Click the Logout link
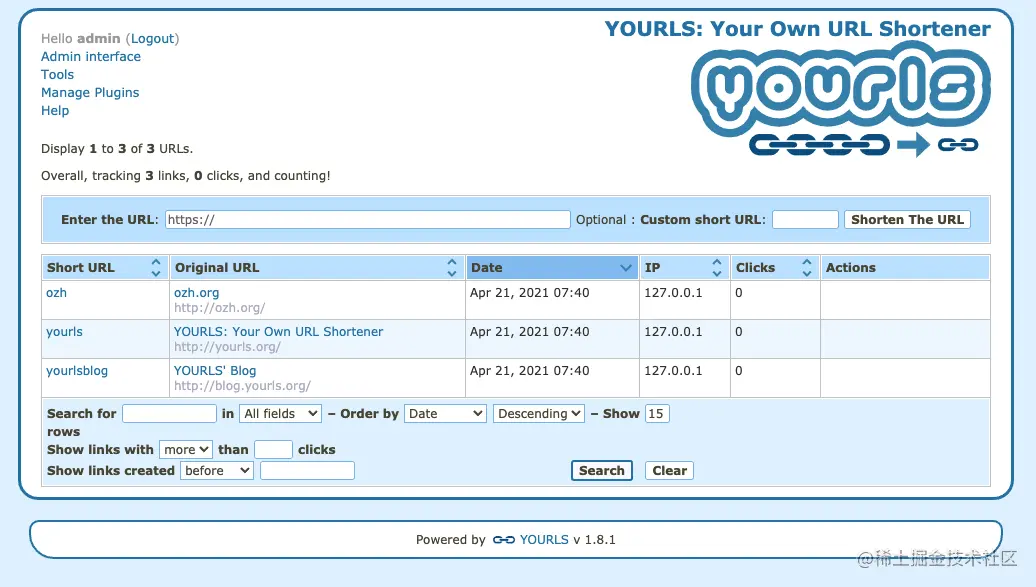 (x=152, y=38)
